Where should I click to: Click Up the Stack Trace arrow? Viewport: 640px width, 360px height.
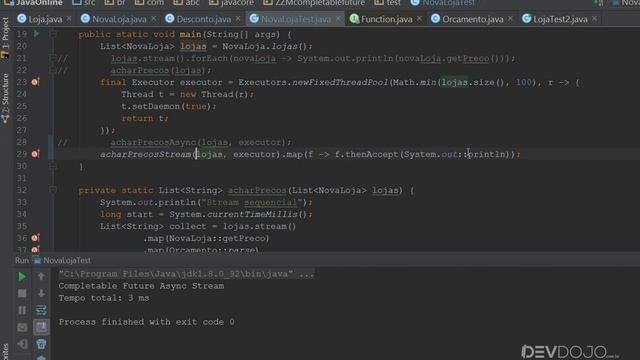coord(41,277)
